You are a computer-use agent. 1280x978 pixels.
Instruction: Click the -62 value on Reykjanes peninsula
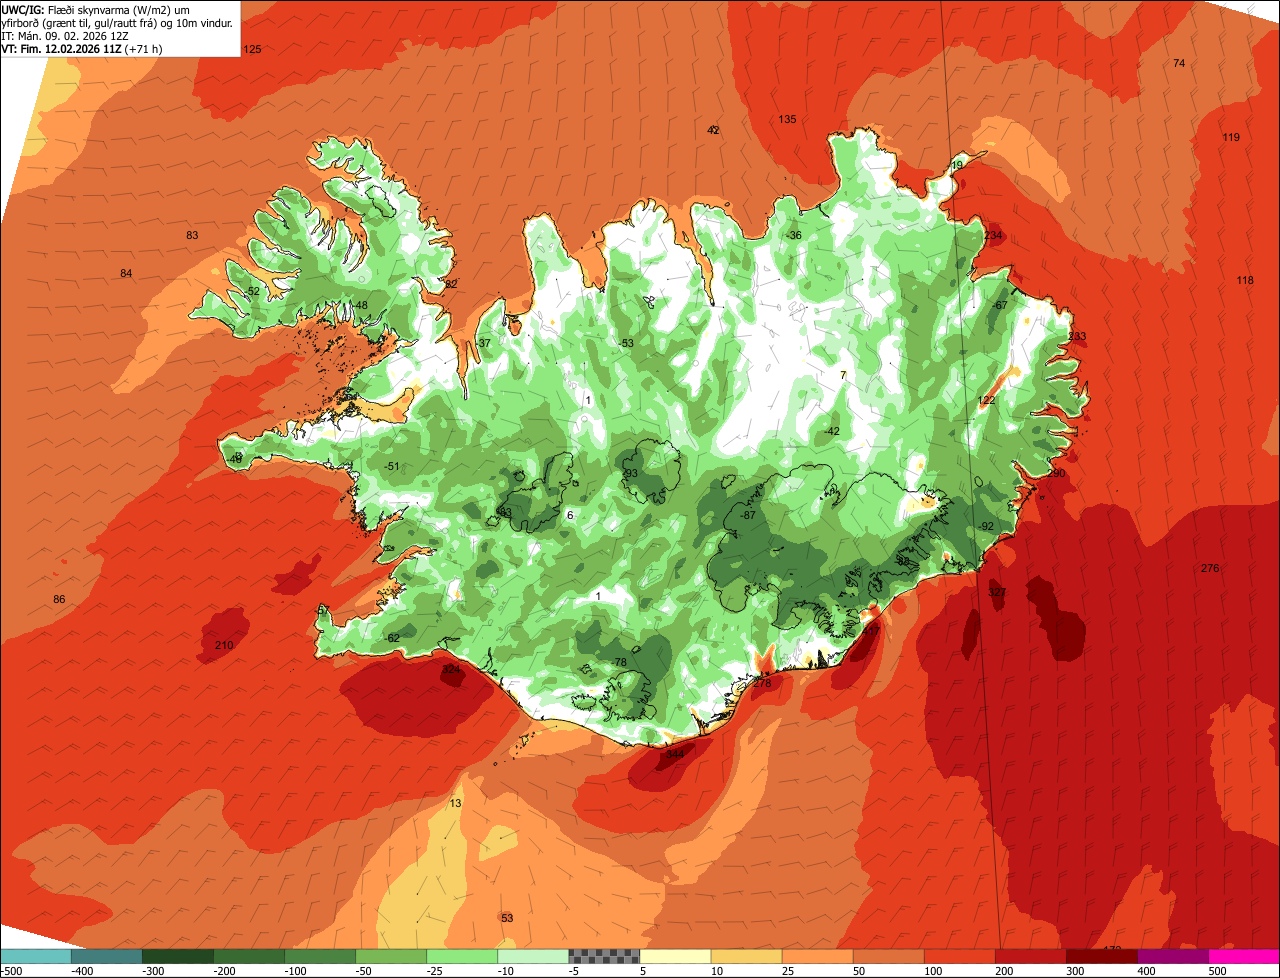393,638
